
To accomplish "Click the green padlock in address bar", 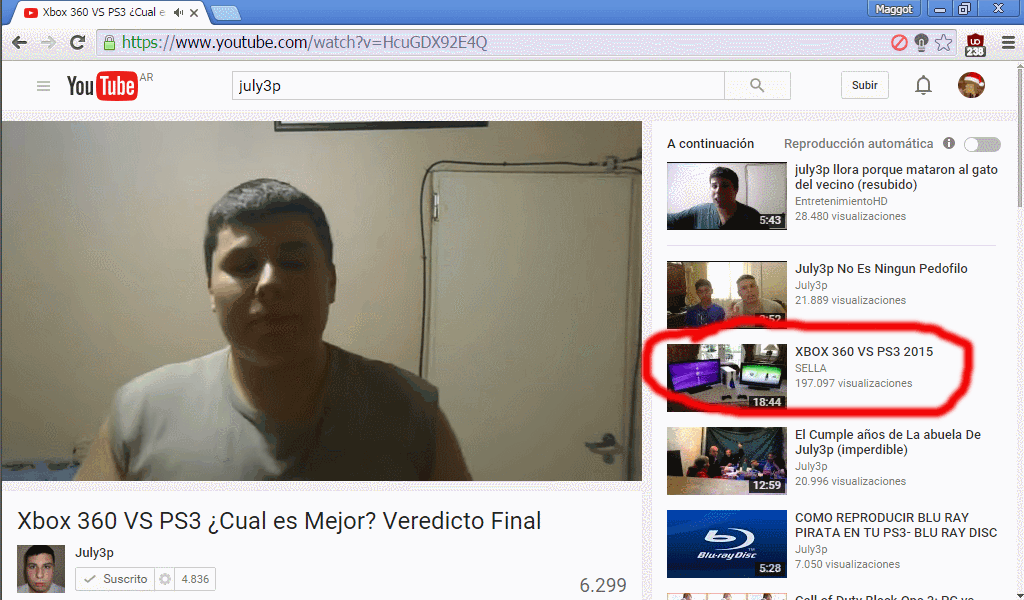I will 110,43.
